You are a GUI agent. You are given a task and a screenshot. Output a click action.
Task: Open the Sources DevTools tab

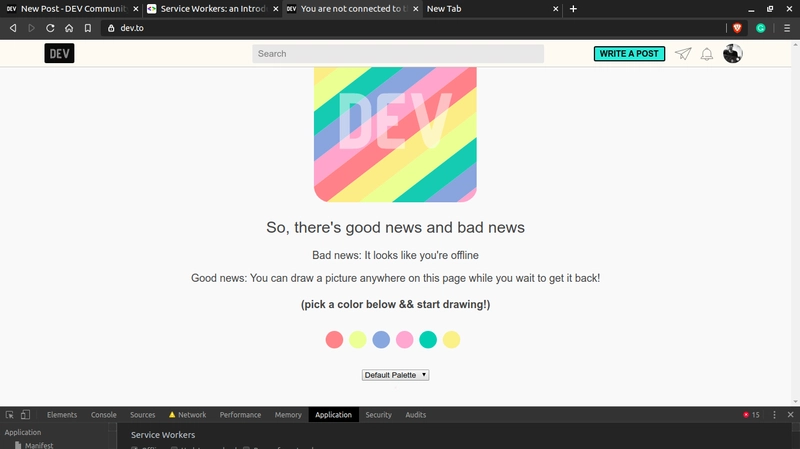142,415
